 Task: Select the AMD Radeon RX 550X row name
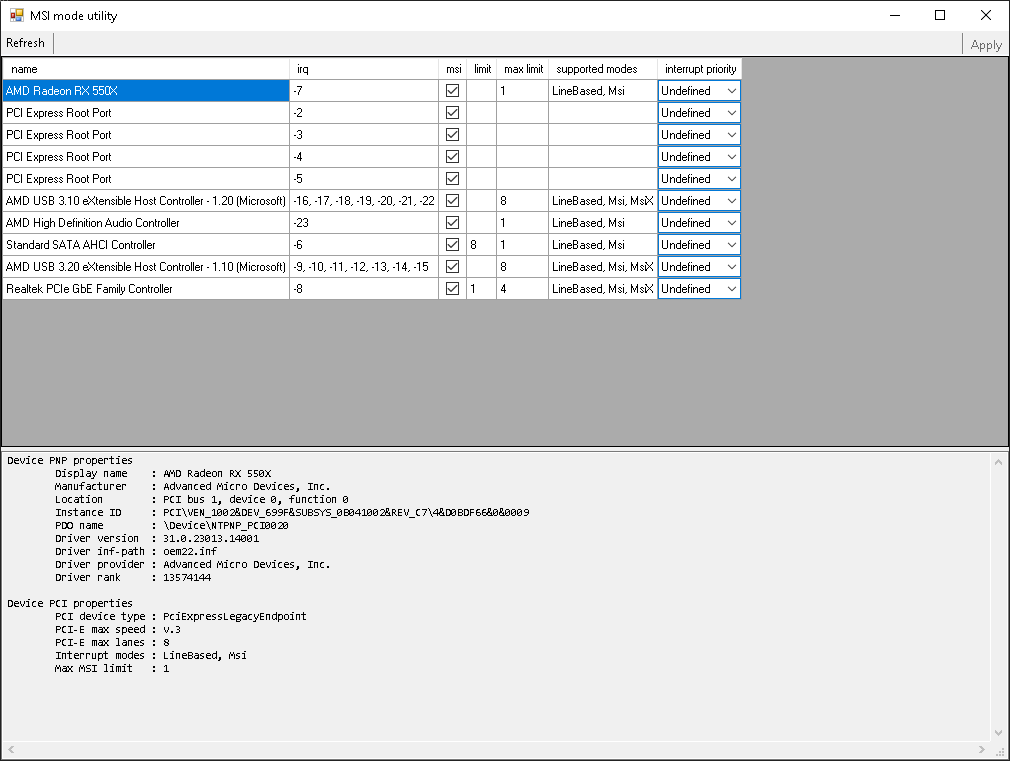tap(146, 91)
